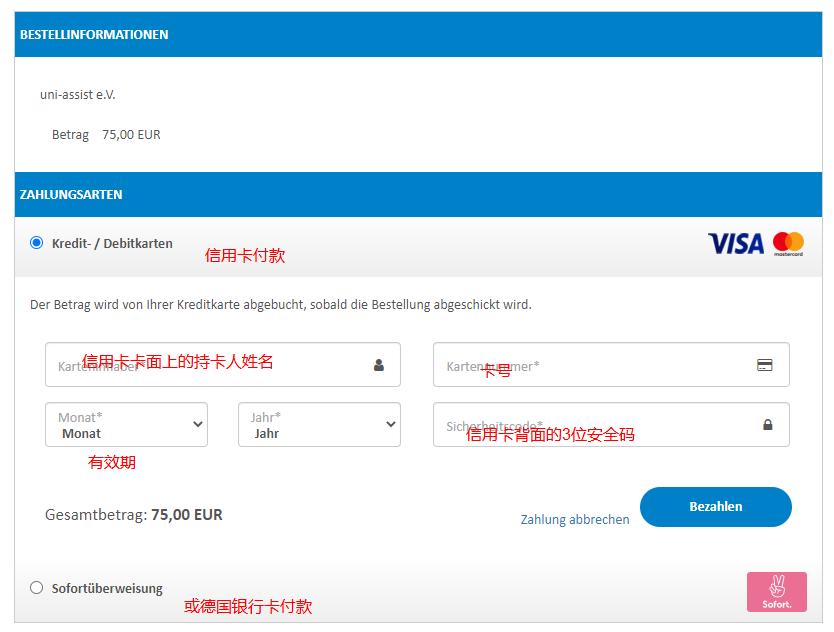The image size is (834, 632).
Task: Click the pink Sofort. logo
Action: click(x=776, y=591)
